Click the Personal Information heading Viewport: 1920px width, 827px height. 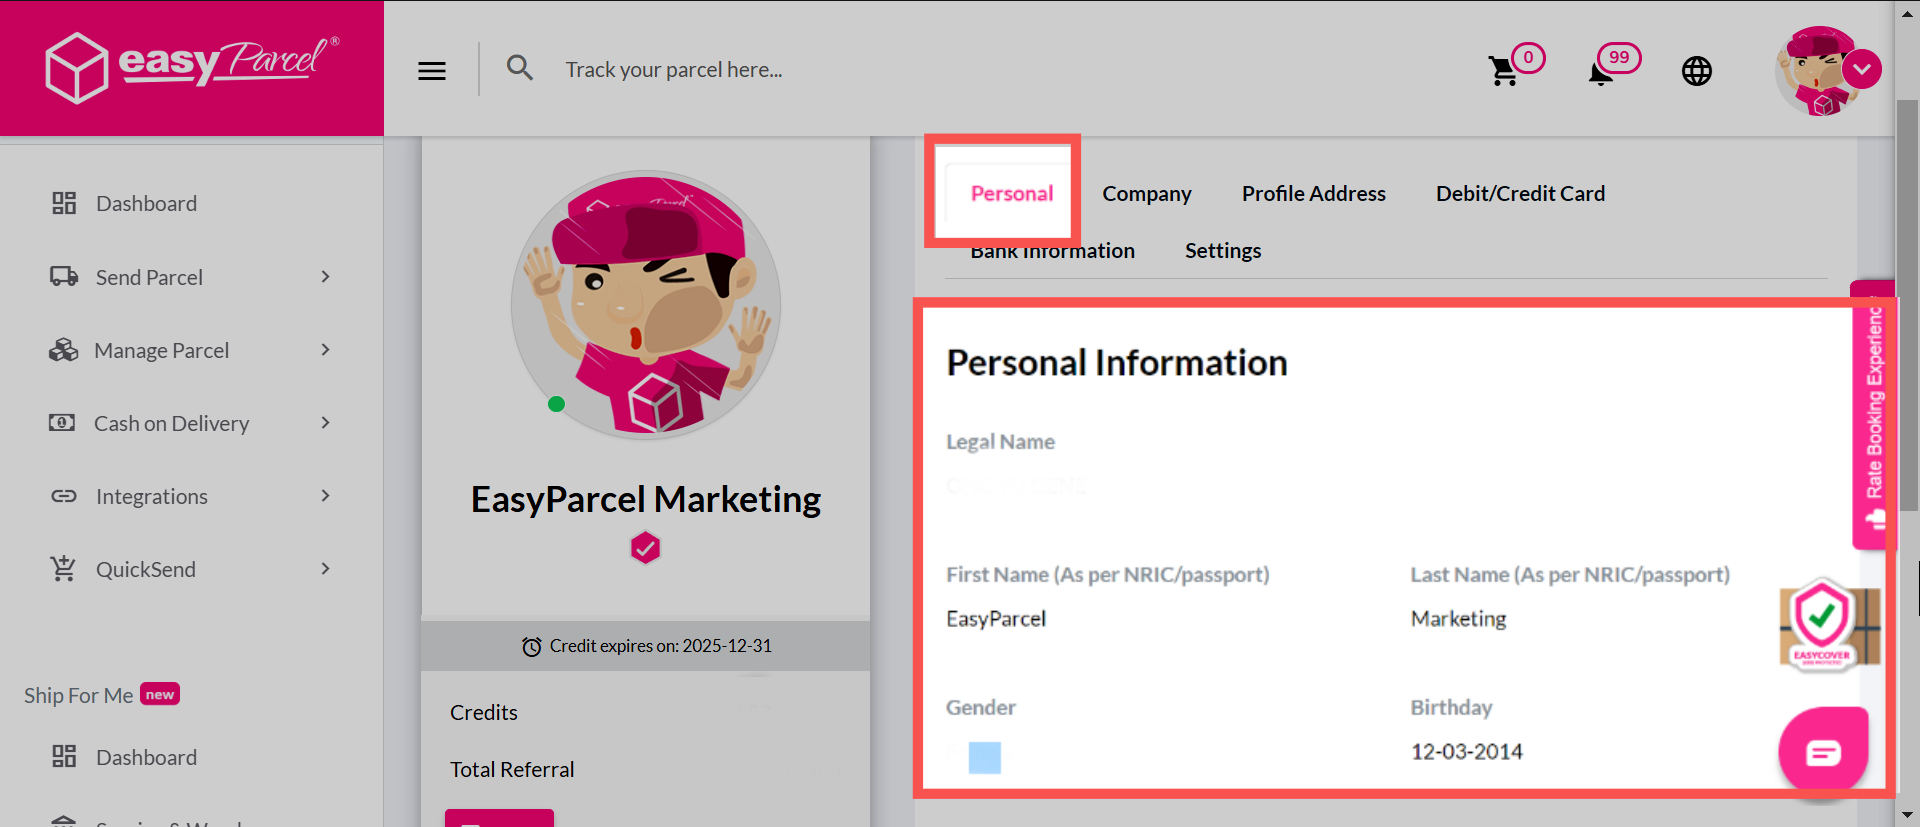tap(1117, 363)
